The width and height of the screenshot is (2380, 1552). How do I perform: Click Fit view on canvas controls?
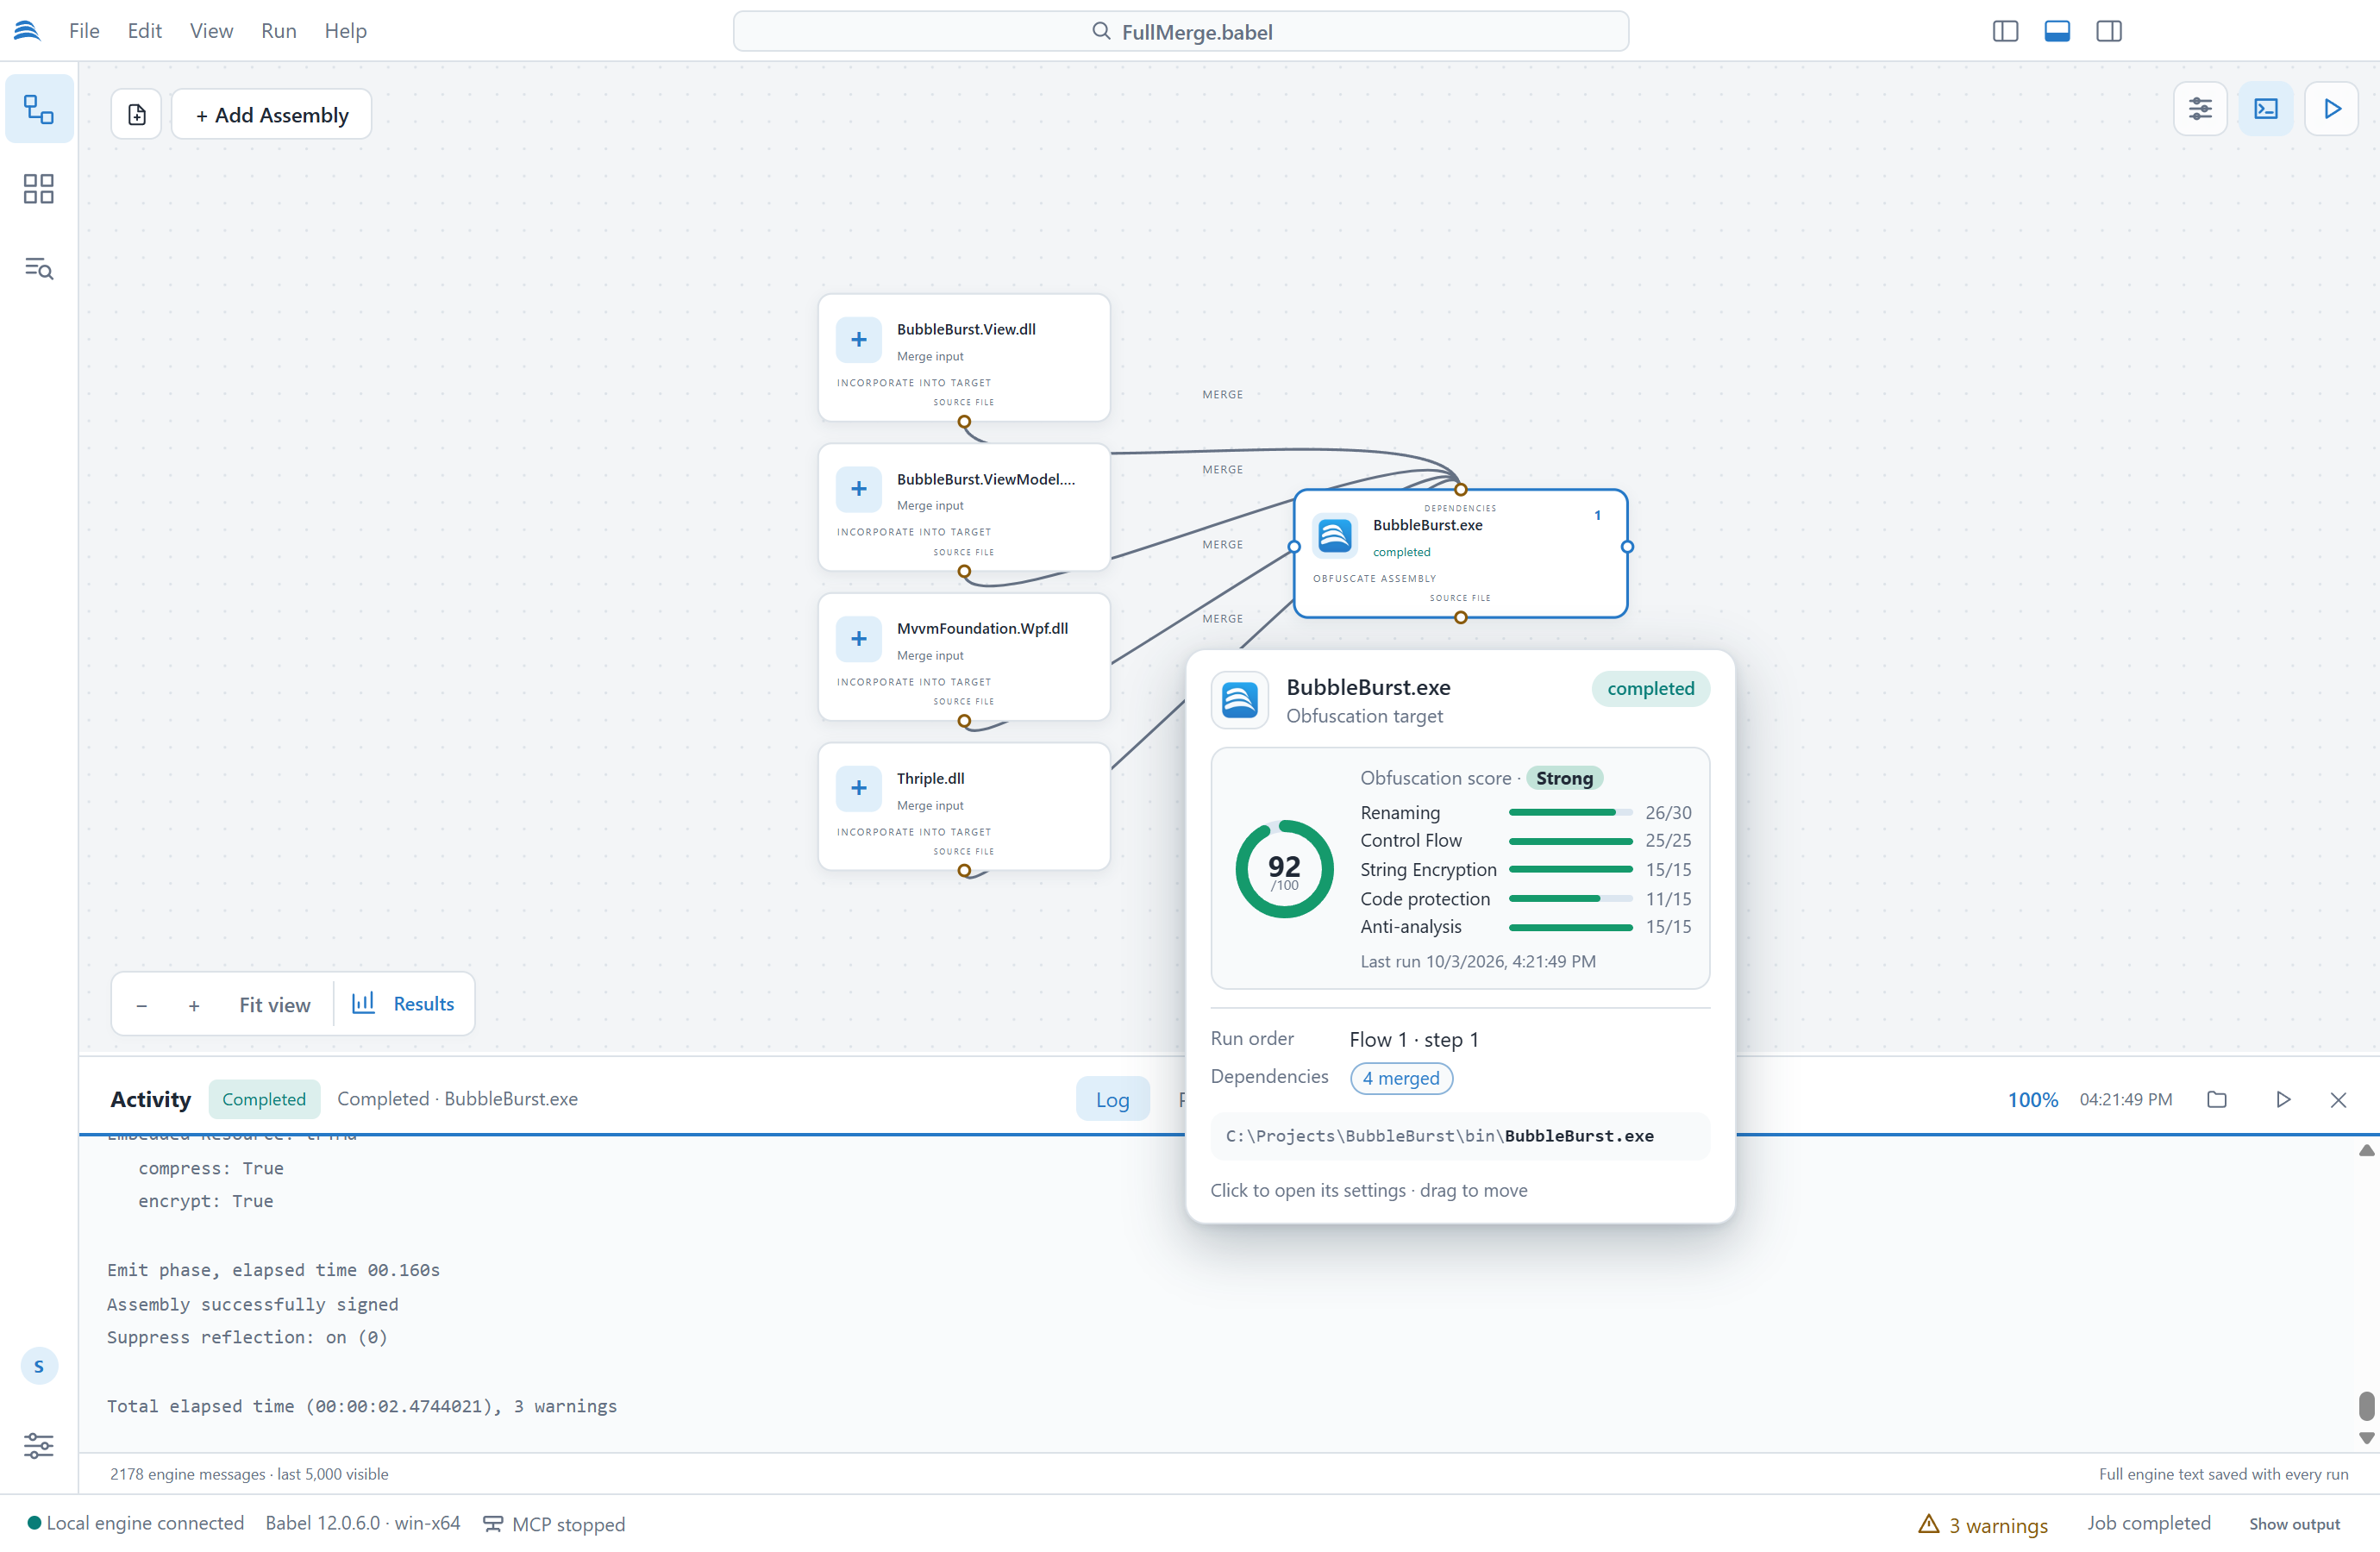(x=275, y=1005)
